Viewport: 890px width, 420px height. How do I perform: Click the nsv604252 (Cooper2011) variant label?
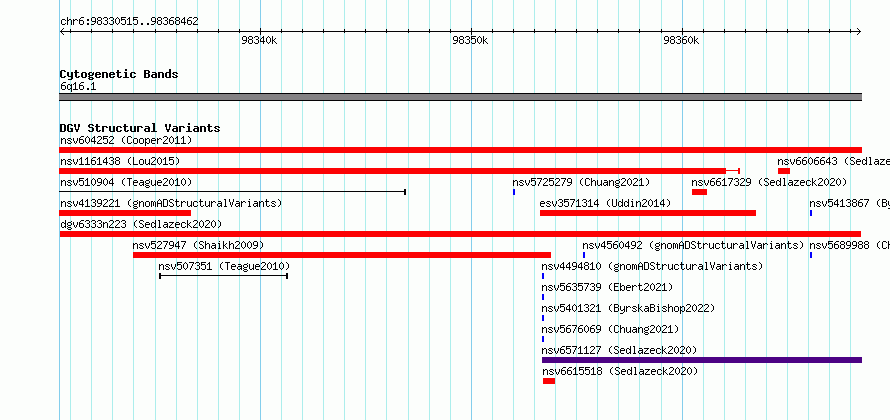click(x=126, y=140)
